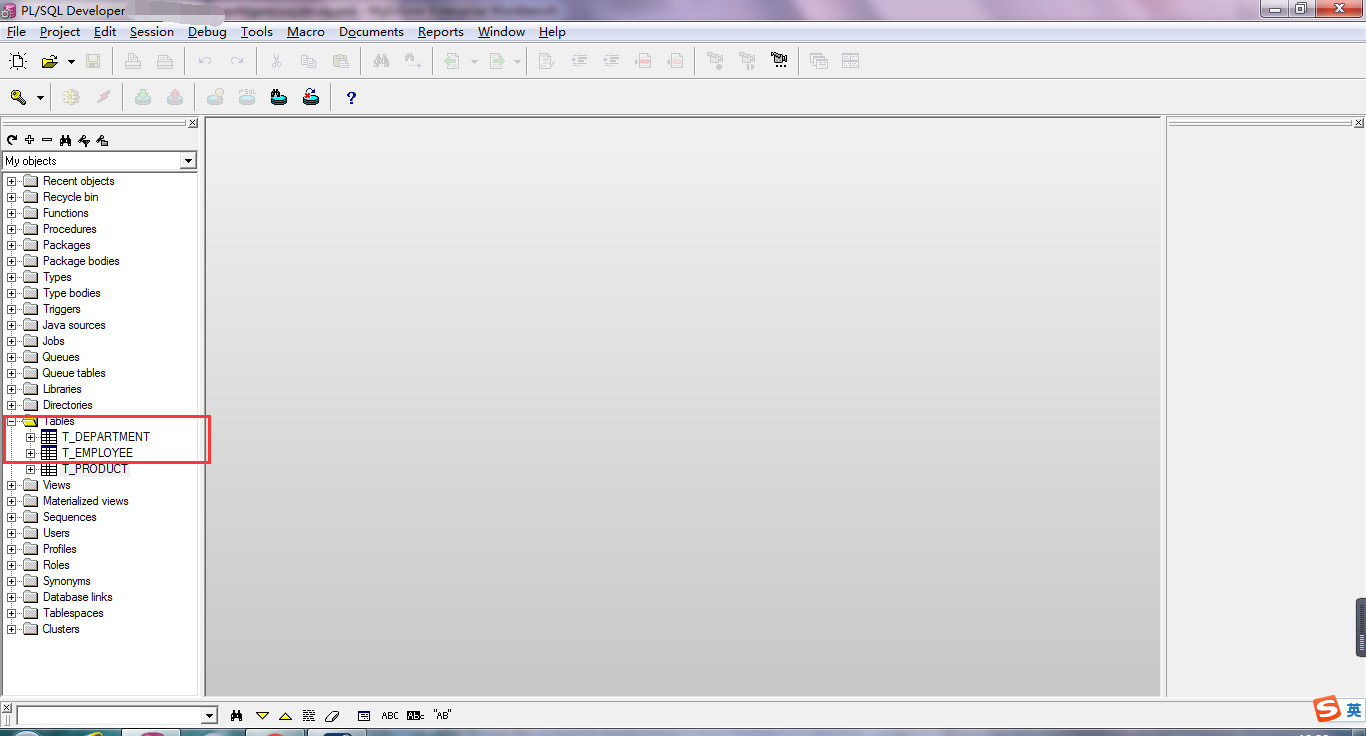Click the blue question mark Help icon

(351, 97)
